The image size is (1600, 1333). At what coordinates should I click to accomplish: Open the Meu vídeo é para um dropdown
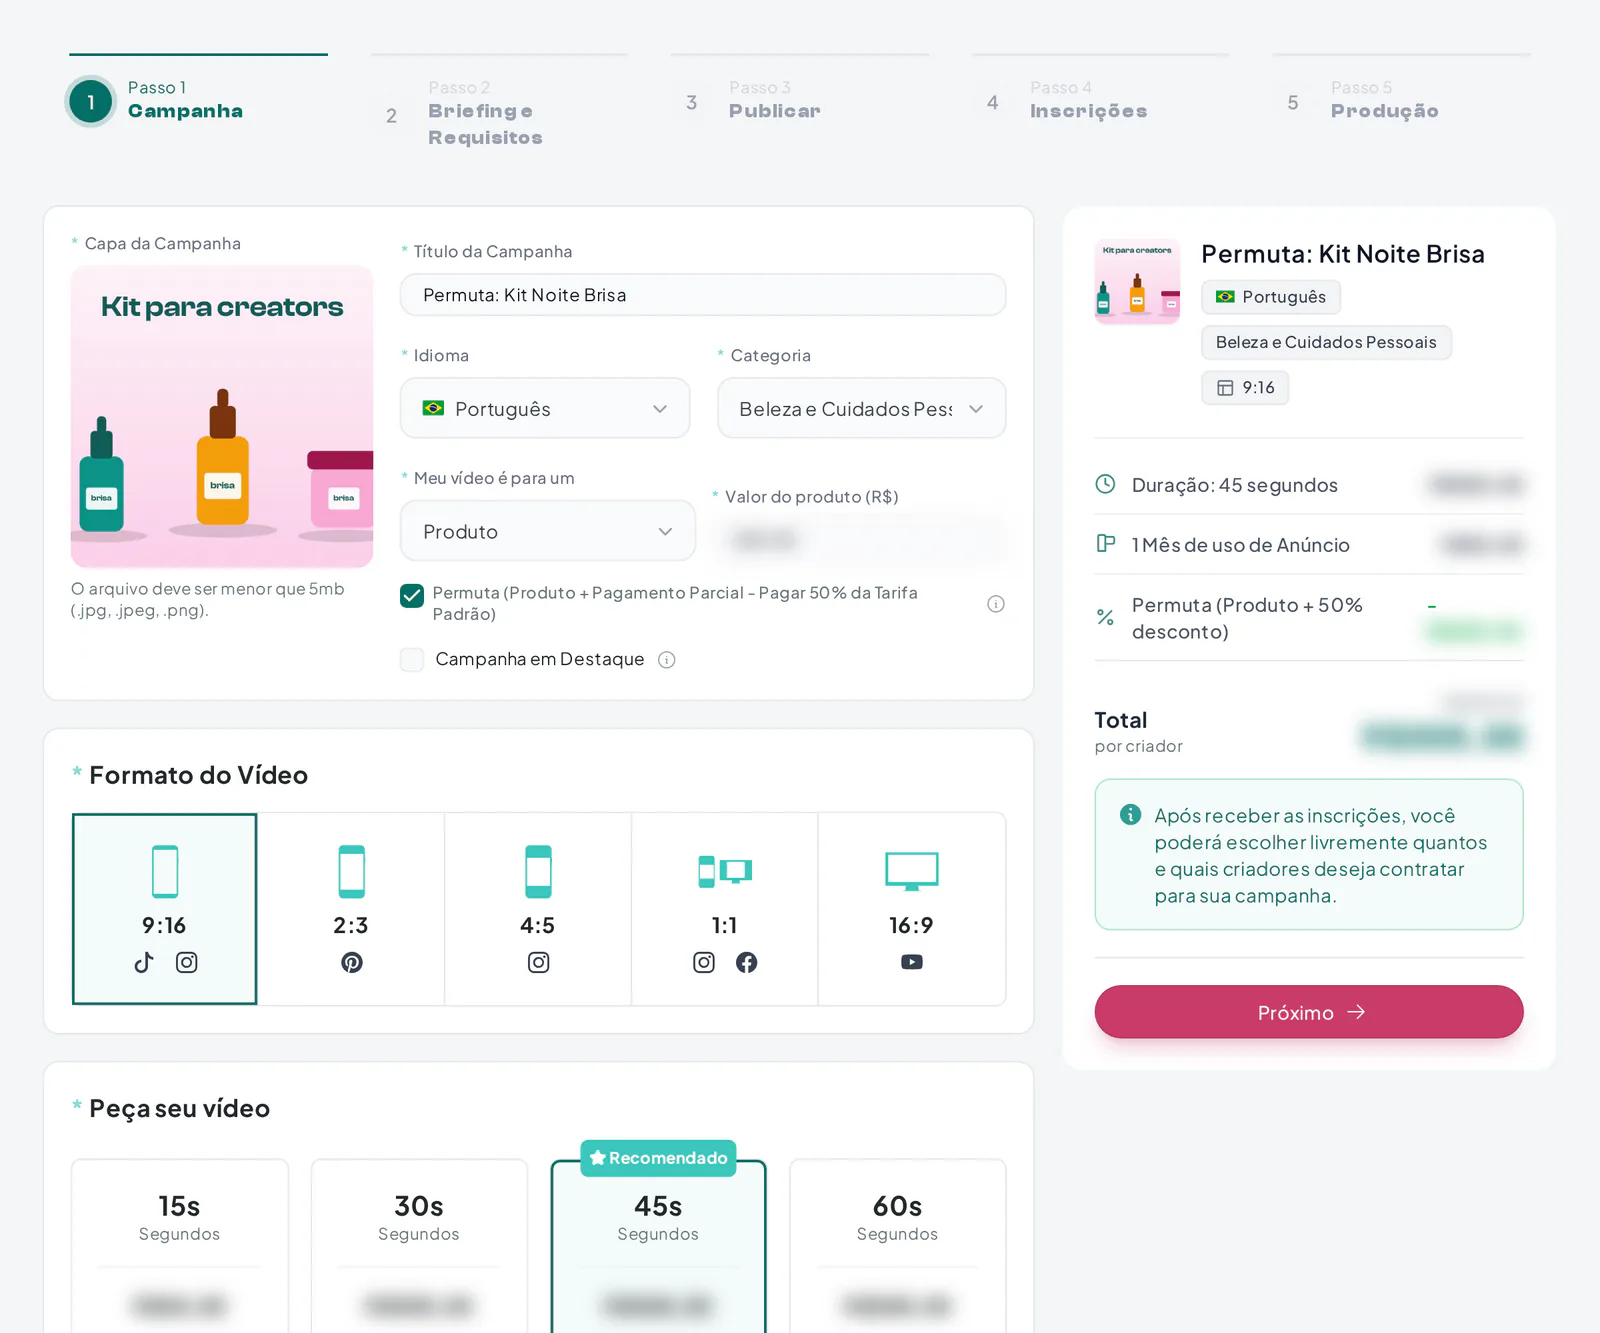point(547,531)
